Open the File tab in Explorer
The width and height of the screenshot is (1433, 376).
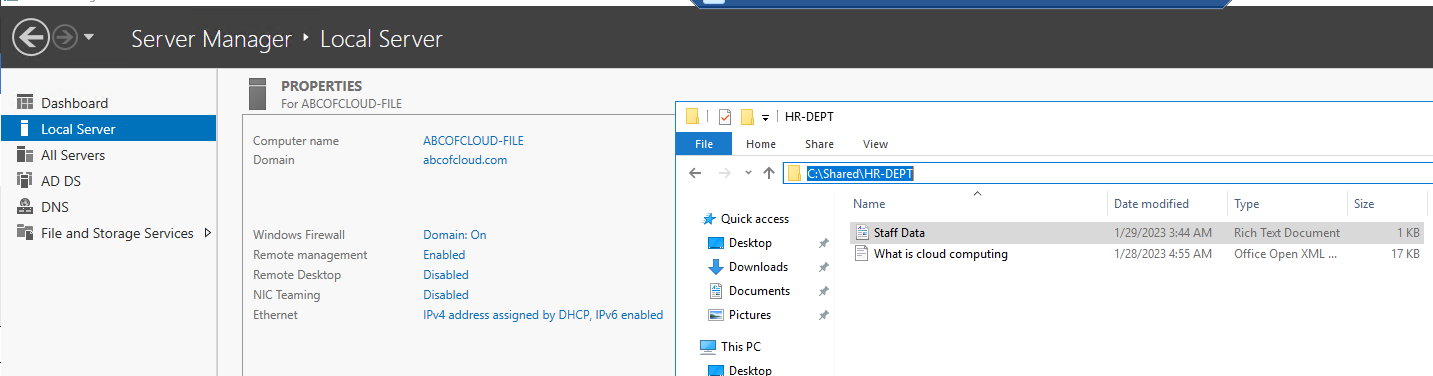point(704,144)
